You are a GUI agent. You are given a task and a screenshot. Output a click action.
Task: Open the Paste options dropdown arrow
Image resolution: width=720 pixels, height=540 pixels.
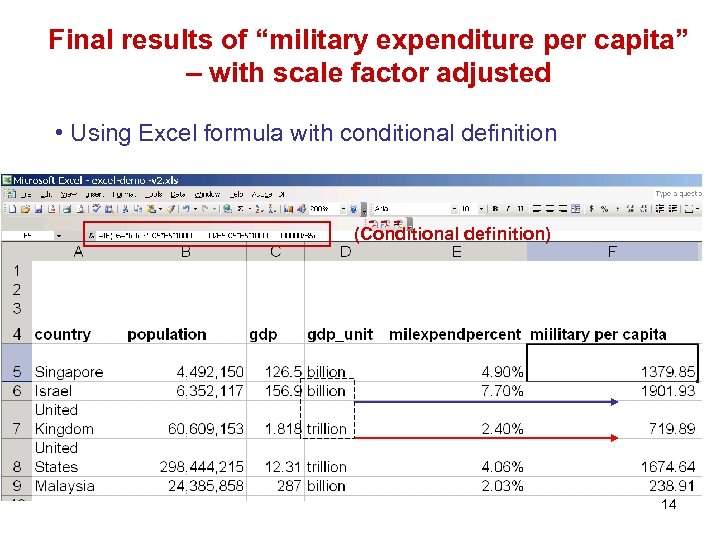pyautogui.click(x=160, y=209)
